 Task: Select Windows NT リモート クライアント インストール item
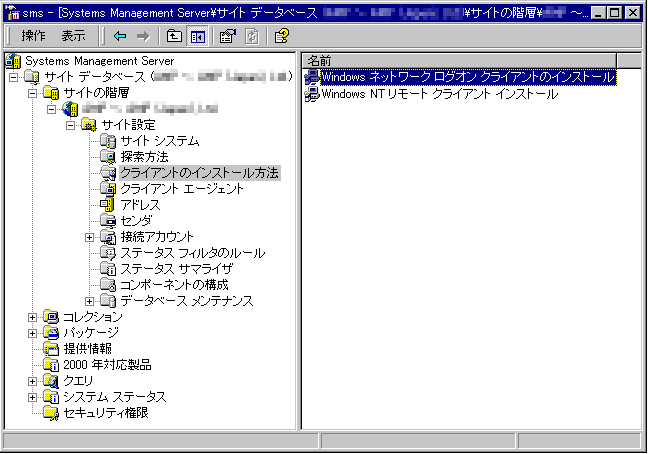click(x=439, y=95)
